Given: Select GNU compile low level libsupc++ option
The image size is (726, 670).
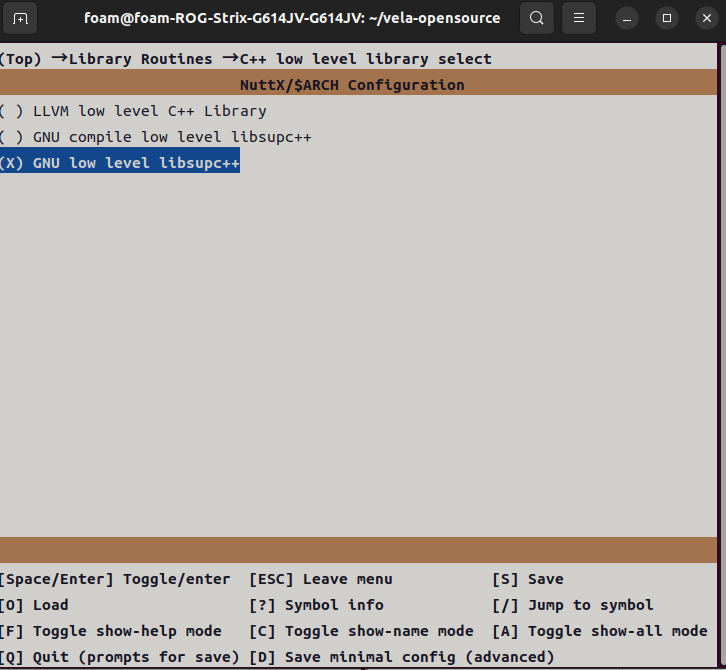Looking at the screenshot, I should click(156, 137).
